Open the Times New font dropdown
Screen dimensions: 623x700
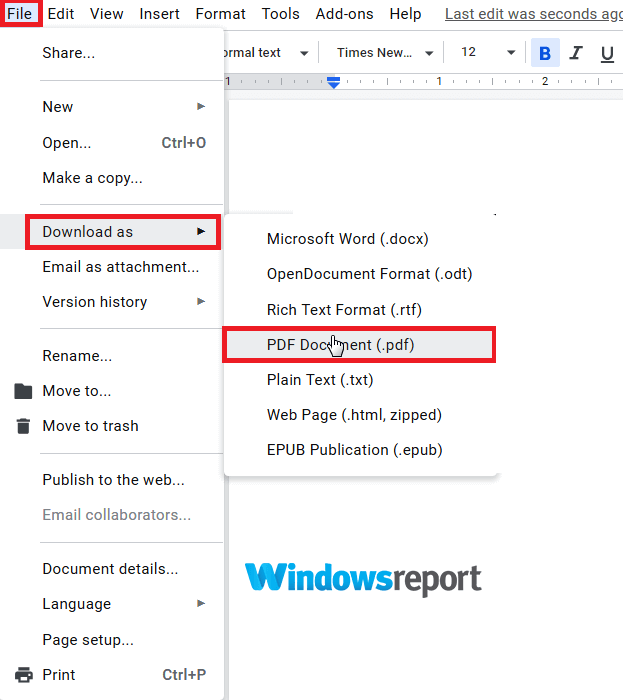[x=385, y=53]
